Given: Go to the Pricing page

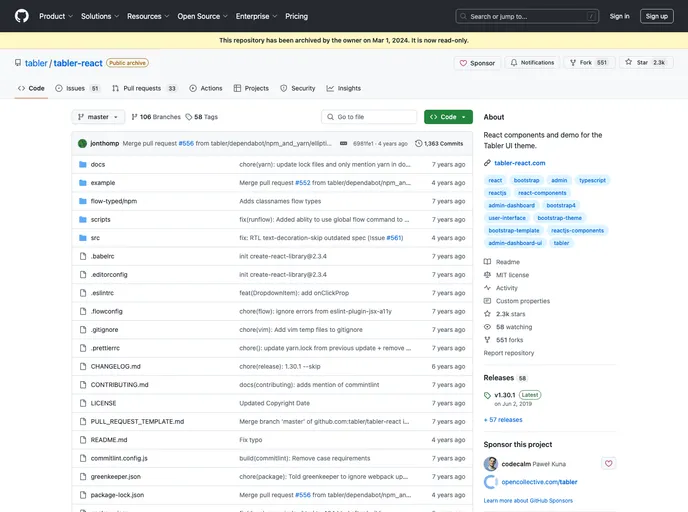Looking at the screenshot, I should click(x=297, y=16).
